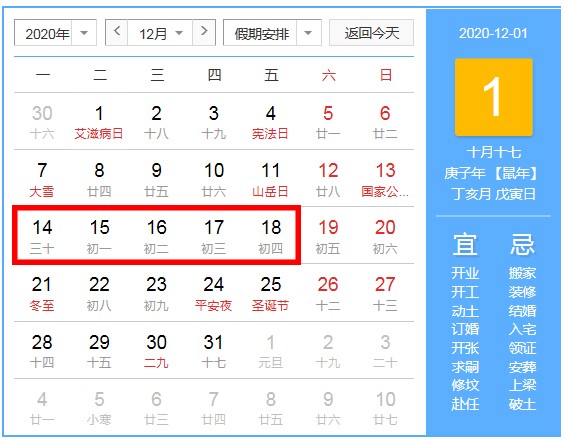Click the yellow day number tile
Image resolution: width=566 pixels, height=441 pixels.
point(493,97)
